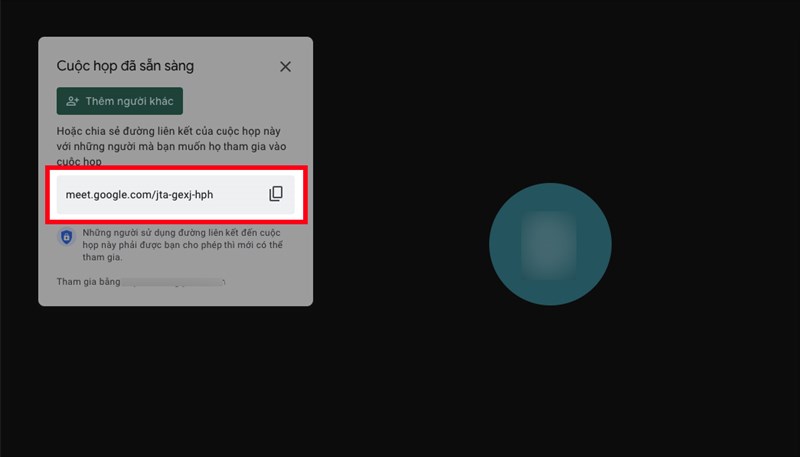Screen dimensions: 800x457
Task: Copy the meeting link with the copy icon
Action: pyautogui.click(x=276, y=194)
